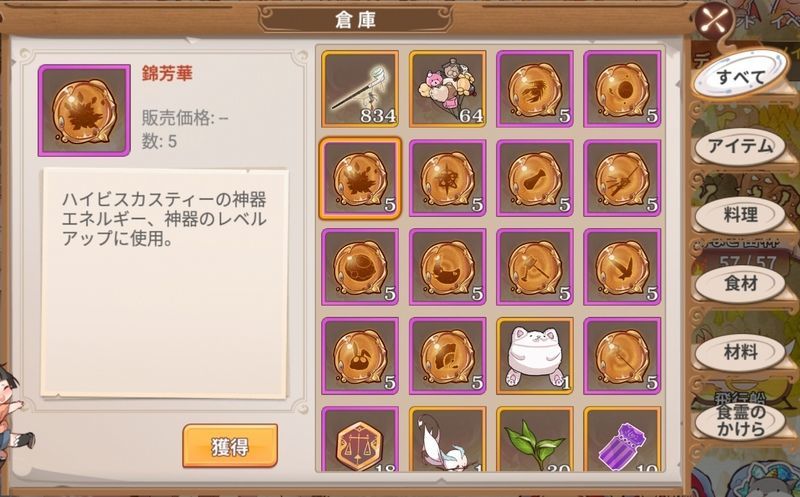Select the white cat plush item
This screenshot has width=800, height=497.
click(535, 356)
